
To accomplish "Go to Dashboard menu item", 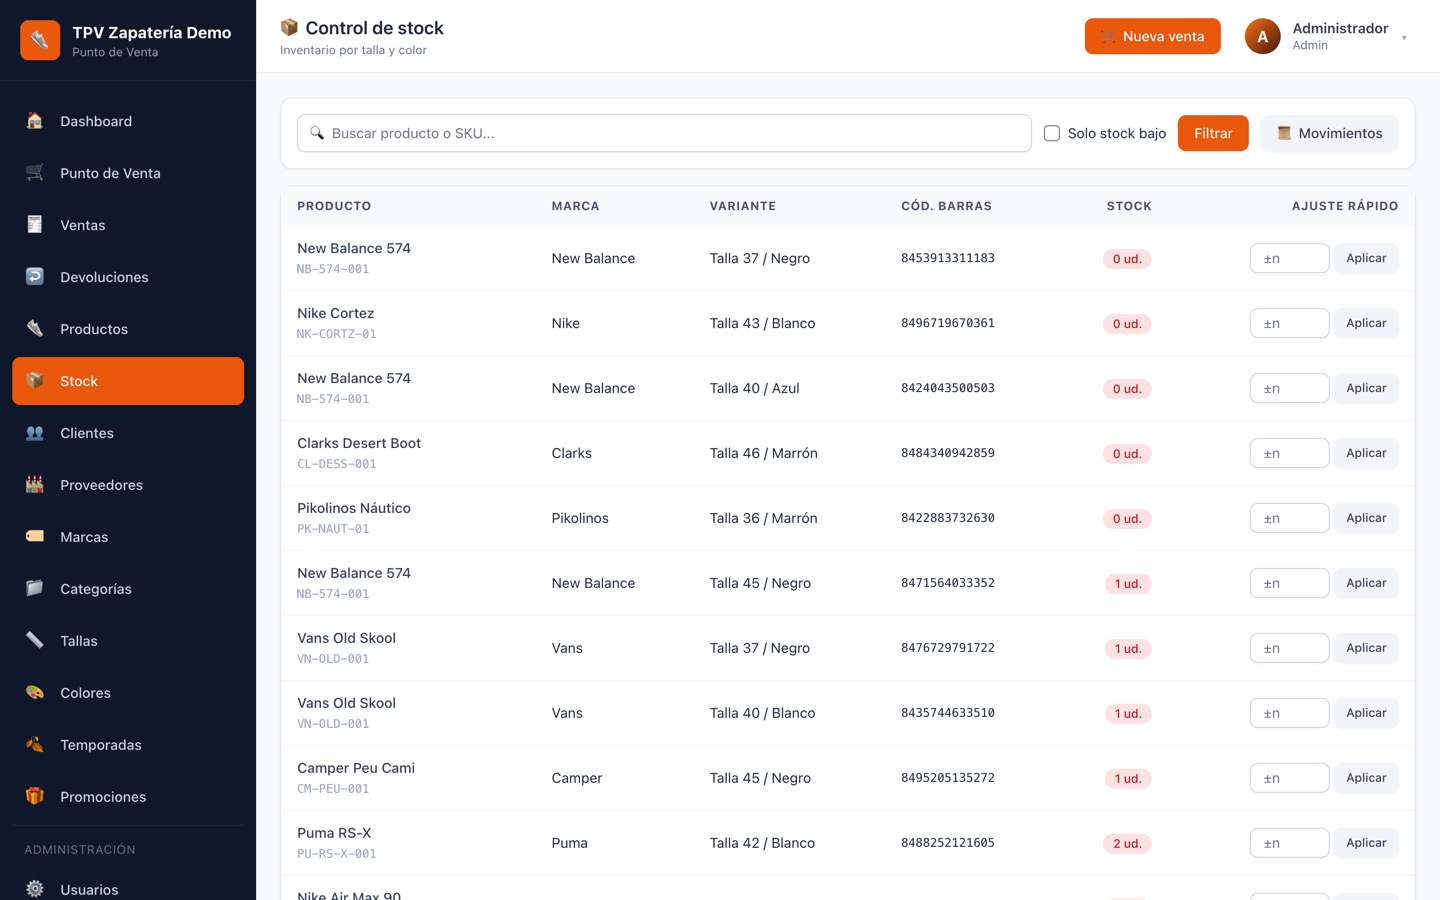I will pyautogui.click(x=128, y=121).
